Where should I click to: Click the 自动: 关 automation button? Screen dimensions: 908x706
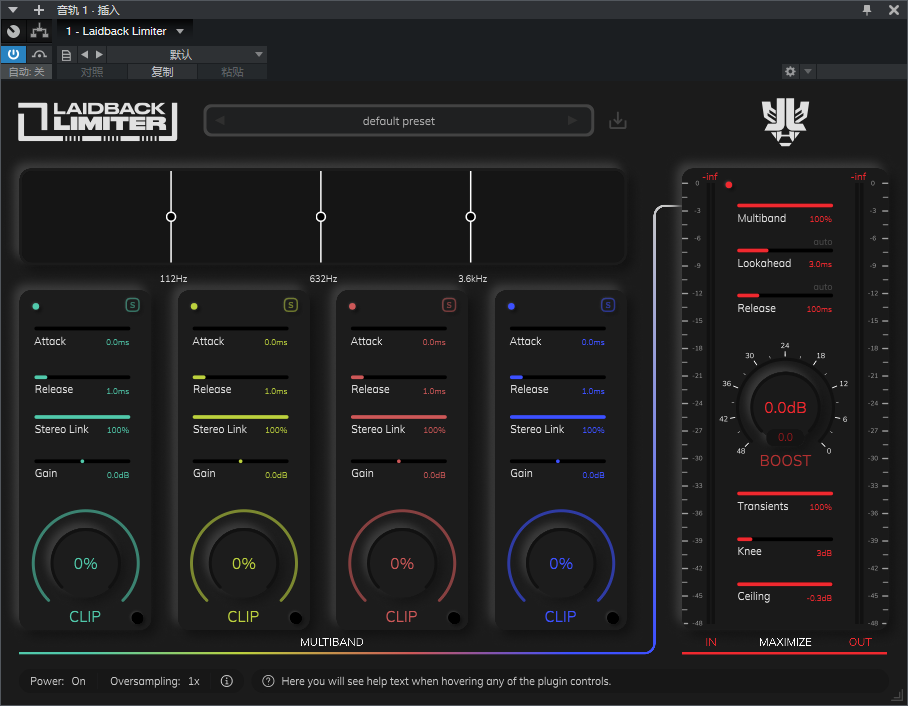27,72
